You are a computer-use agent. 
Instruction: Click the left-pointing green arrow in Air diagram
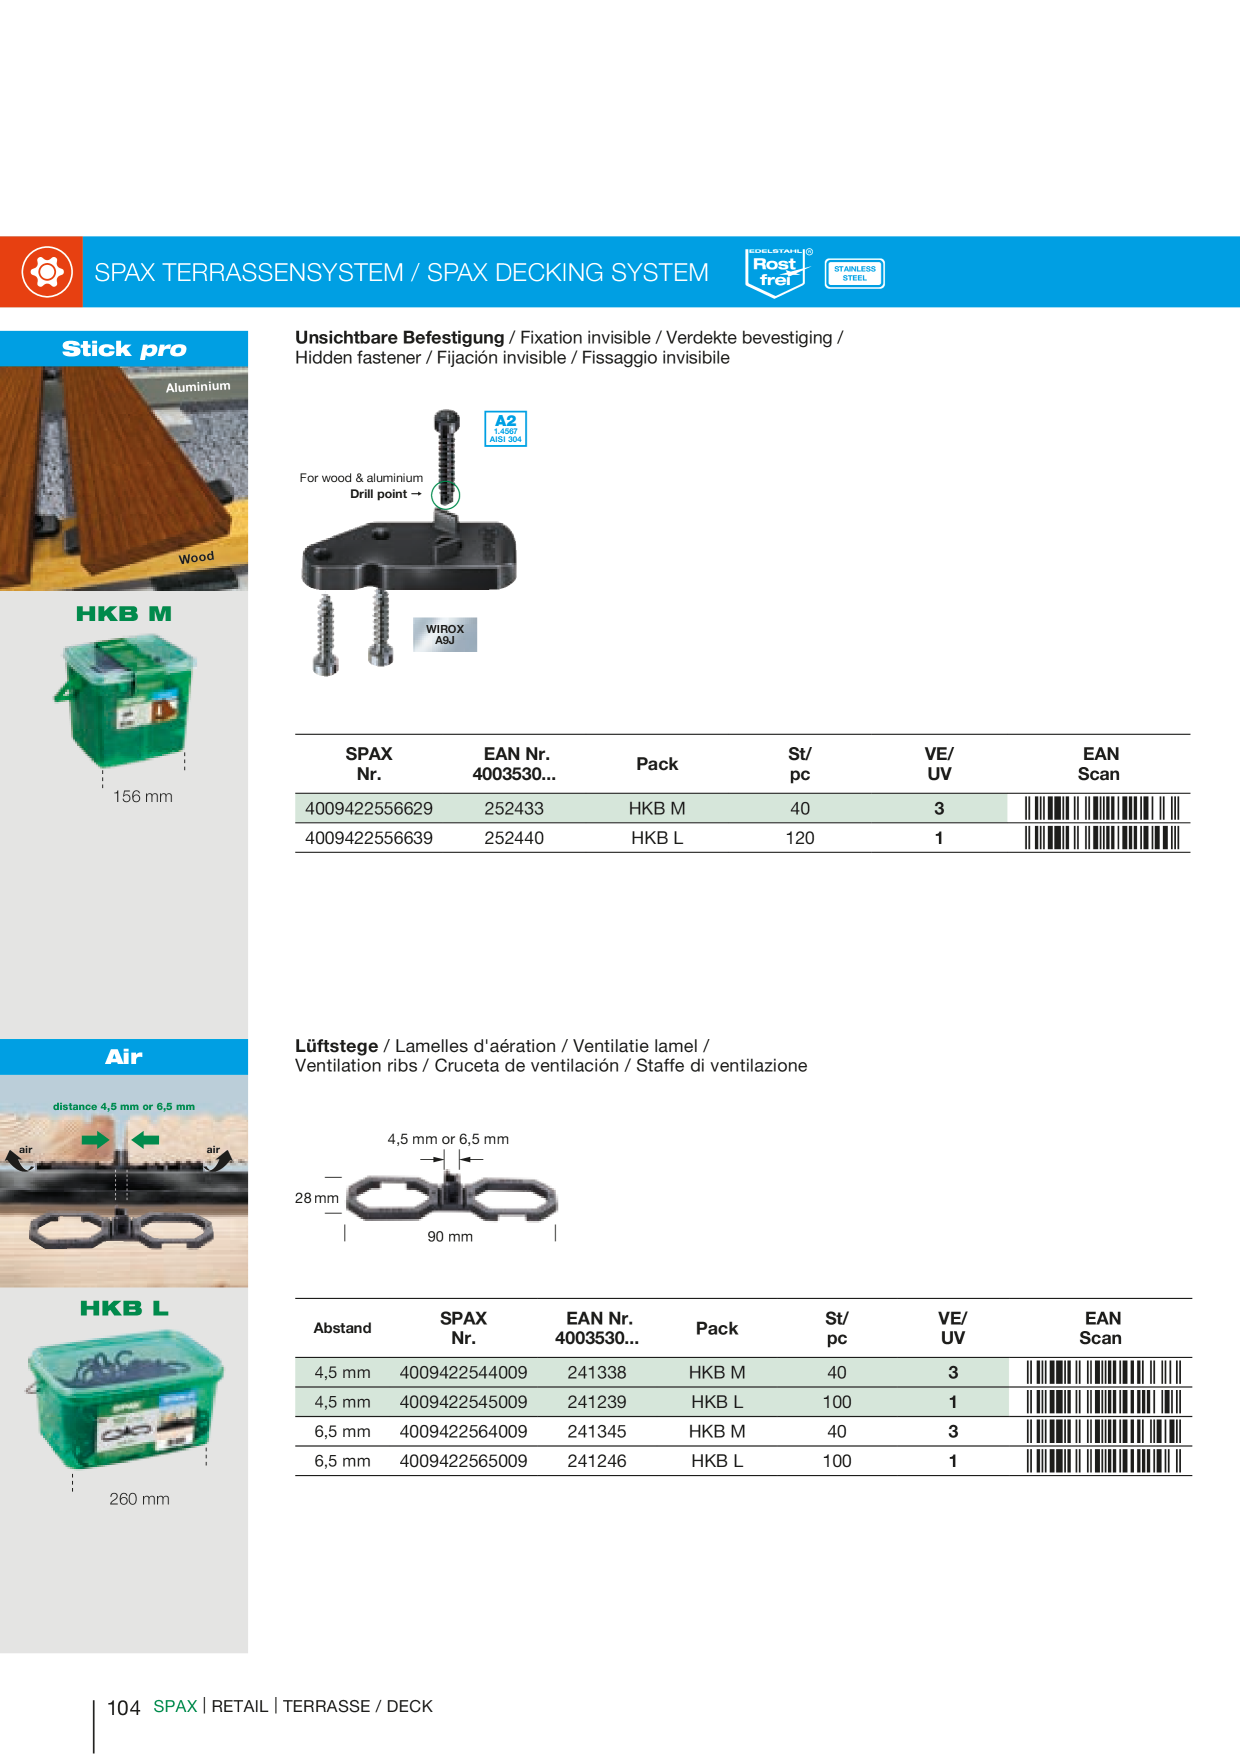146,1139
